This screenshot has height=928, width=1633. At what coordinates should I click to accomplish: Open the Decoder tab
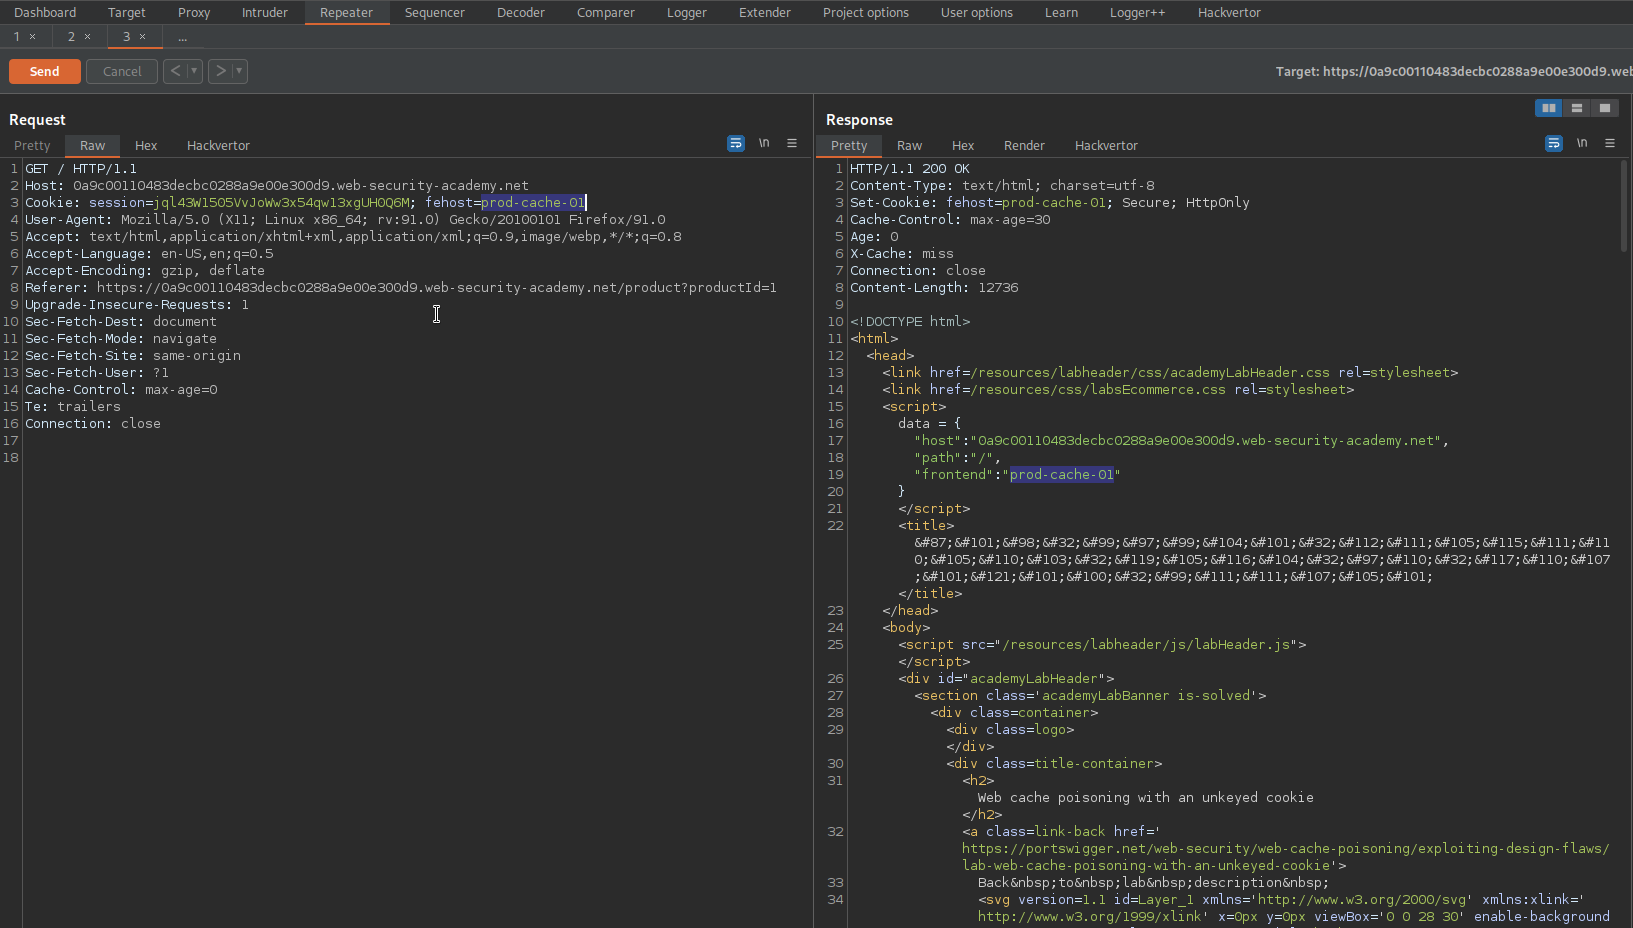click(521, 12)
